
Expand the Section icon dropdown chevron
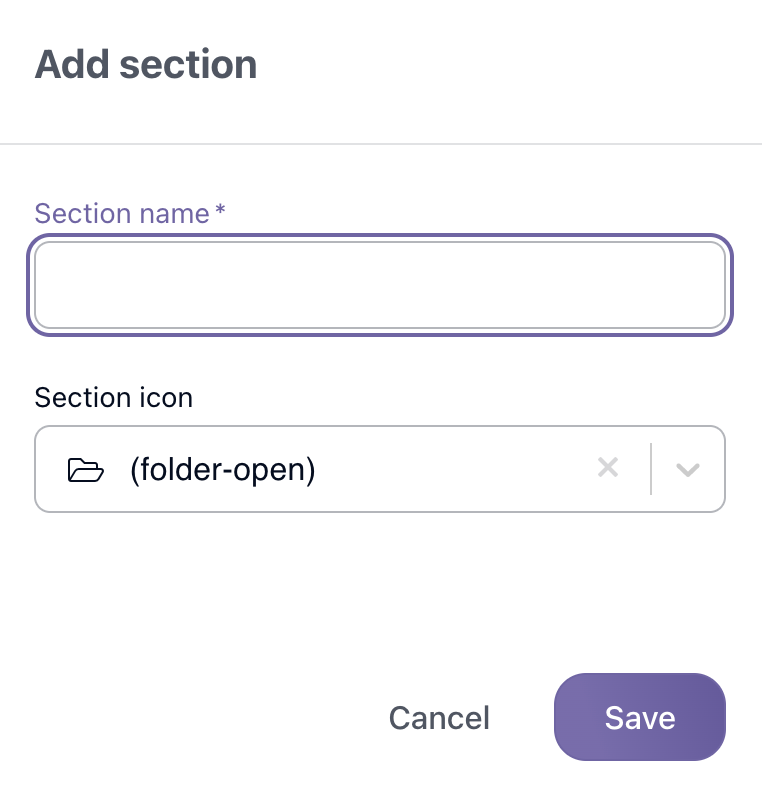[x=688, y=469]
